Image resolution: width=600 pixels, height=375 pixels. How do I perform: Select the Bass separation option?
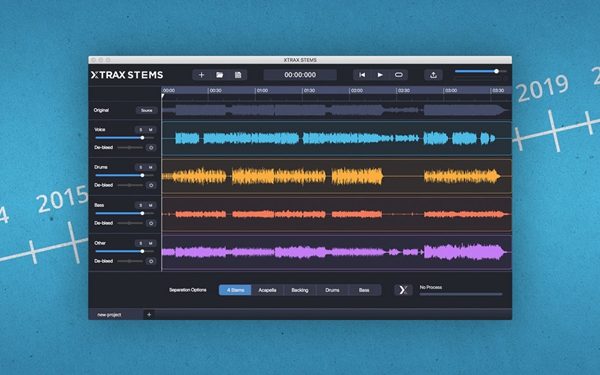click(x=364, y=290)
